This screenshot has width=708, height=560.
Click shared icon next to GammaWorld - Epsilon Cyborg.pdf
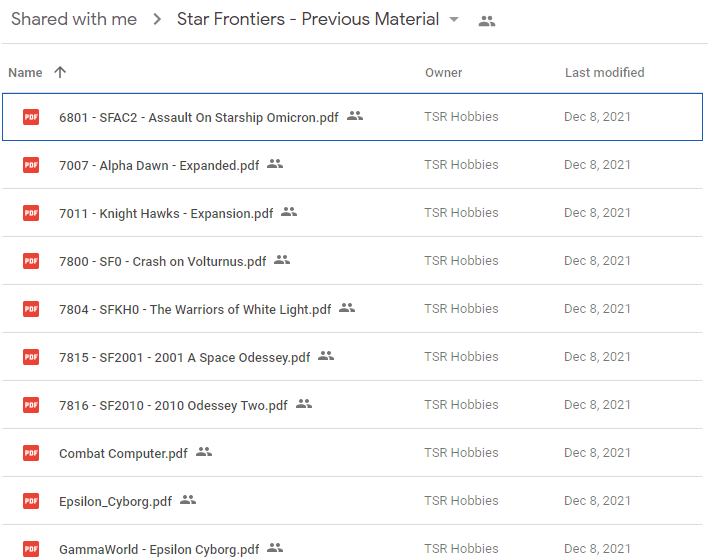275,548
